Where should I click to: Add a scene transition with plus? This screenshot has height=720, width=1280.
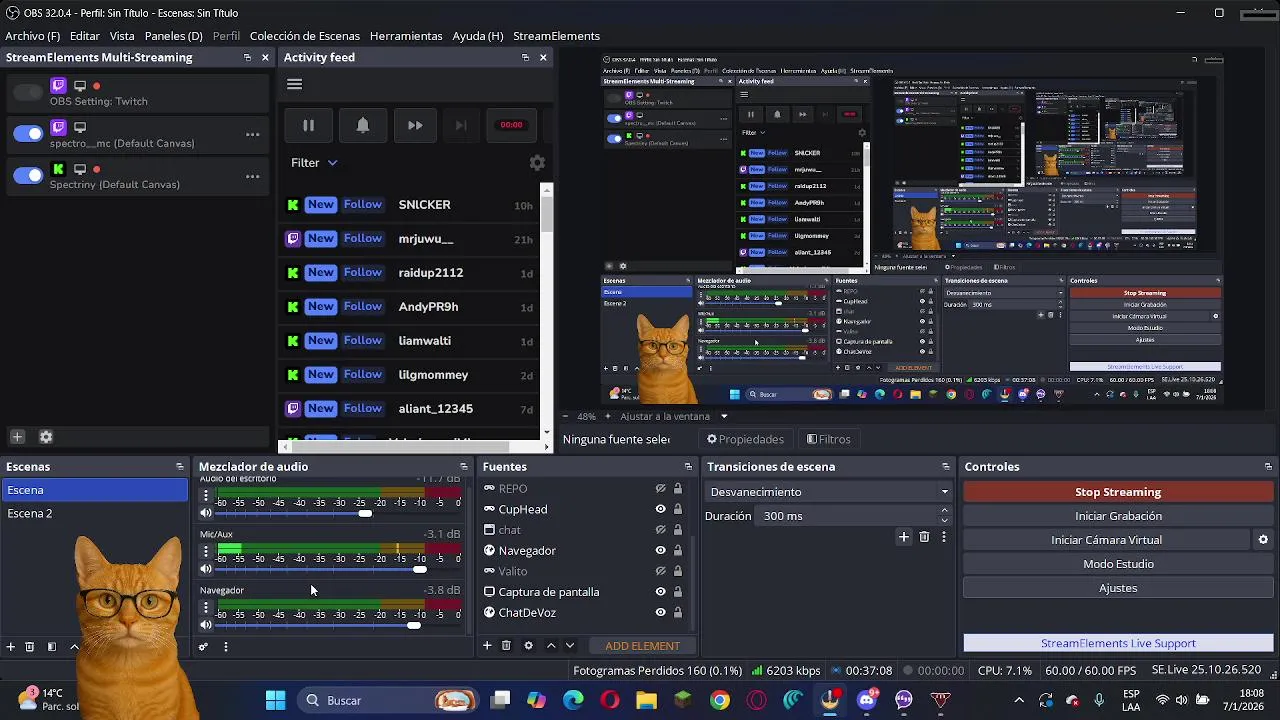click(904, 537)
